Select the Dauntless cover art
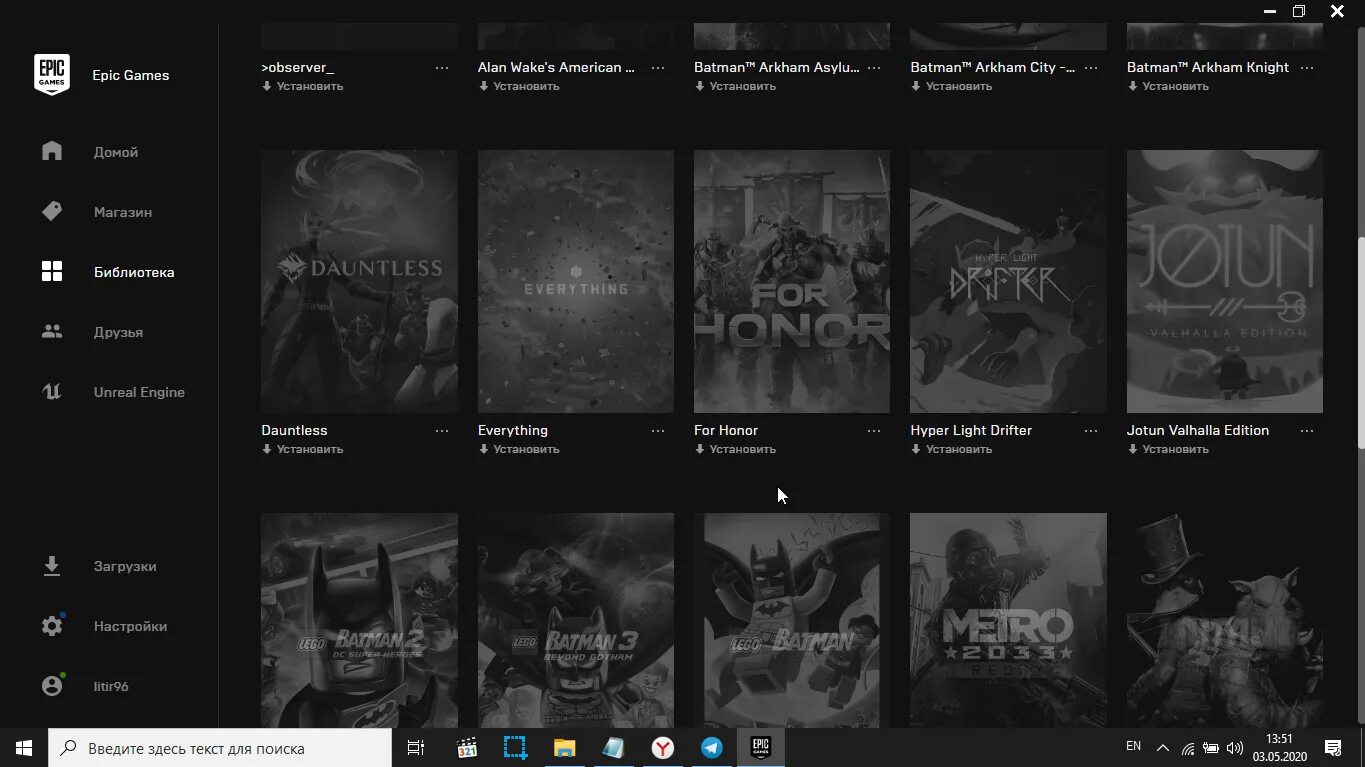Viewport: 1365px width, 767px height. click(x=359, y=281)
